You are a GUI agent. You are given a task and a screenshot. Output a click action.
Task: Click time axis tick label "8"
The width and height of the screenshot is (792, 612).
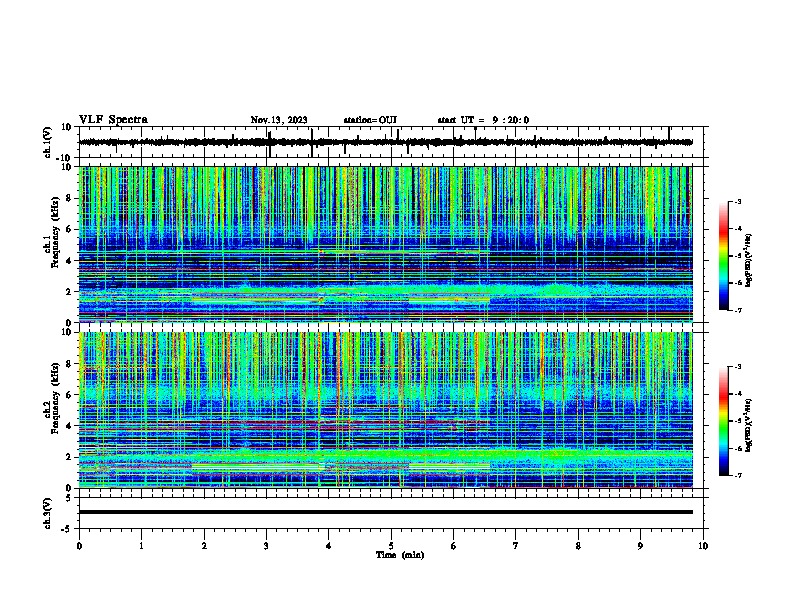click(578, 546)
